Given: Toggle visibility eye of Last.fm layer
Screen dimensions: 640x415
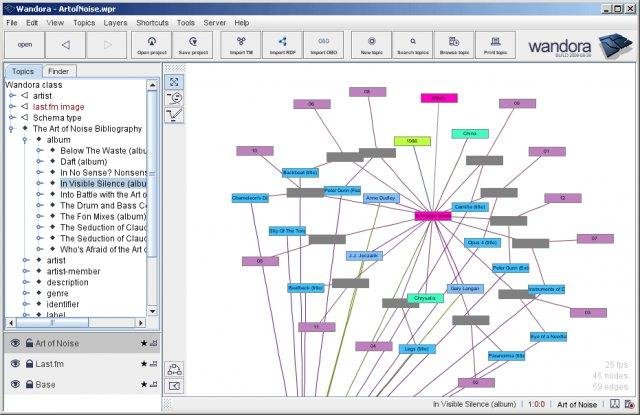Looking at the screenshot, I should (15, 363).
